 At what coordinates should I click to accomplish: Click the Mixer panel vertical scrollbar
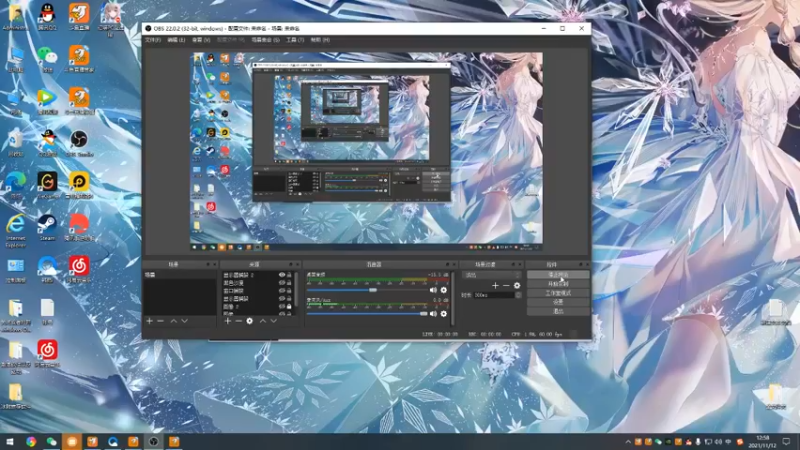point(453,298)
